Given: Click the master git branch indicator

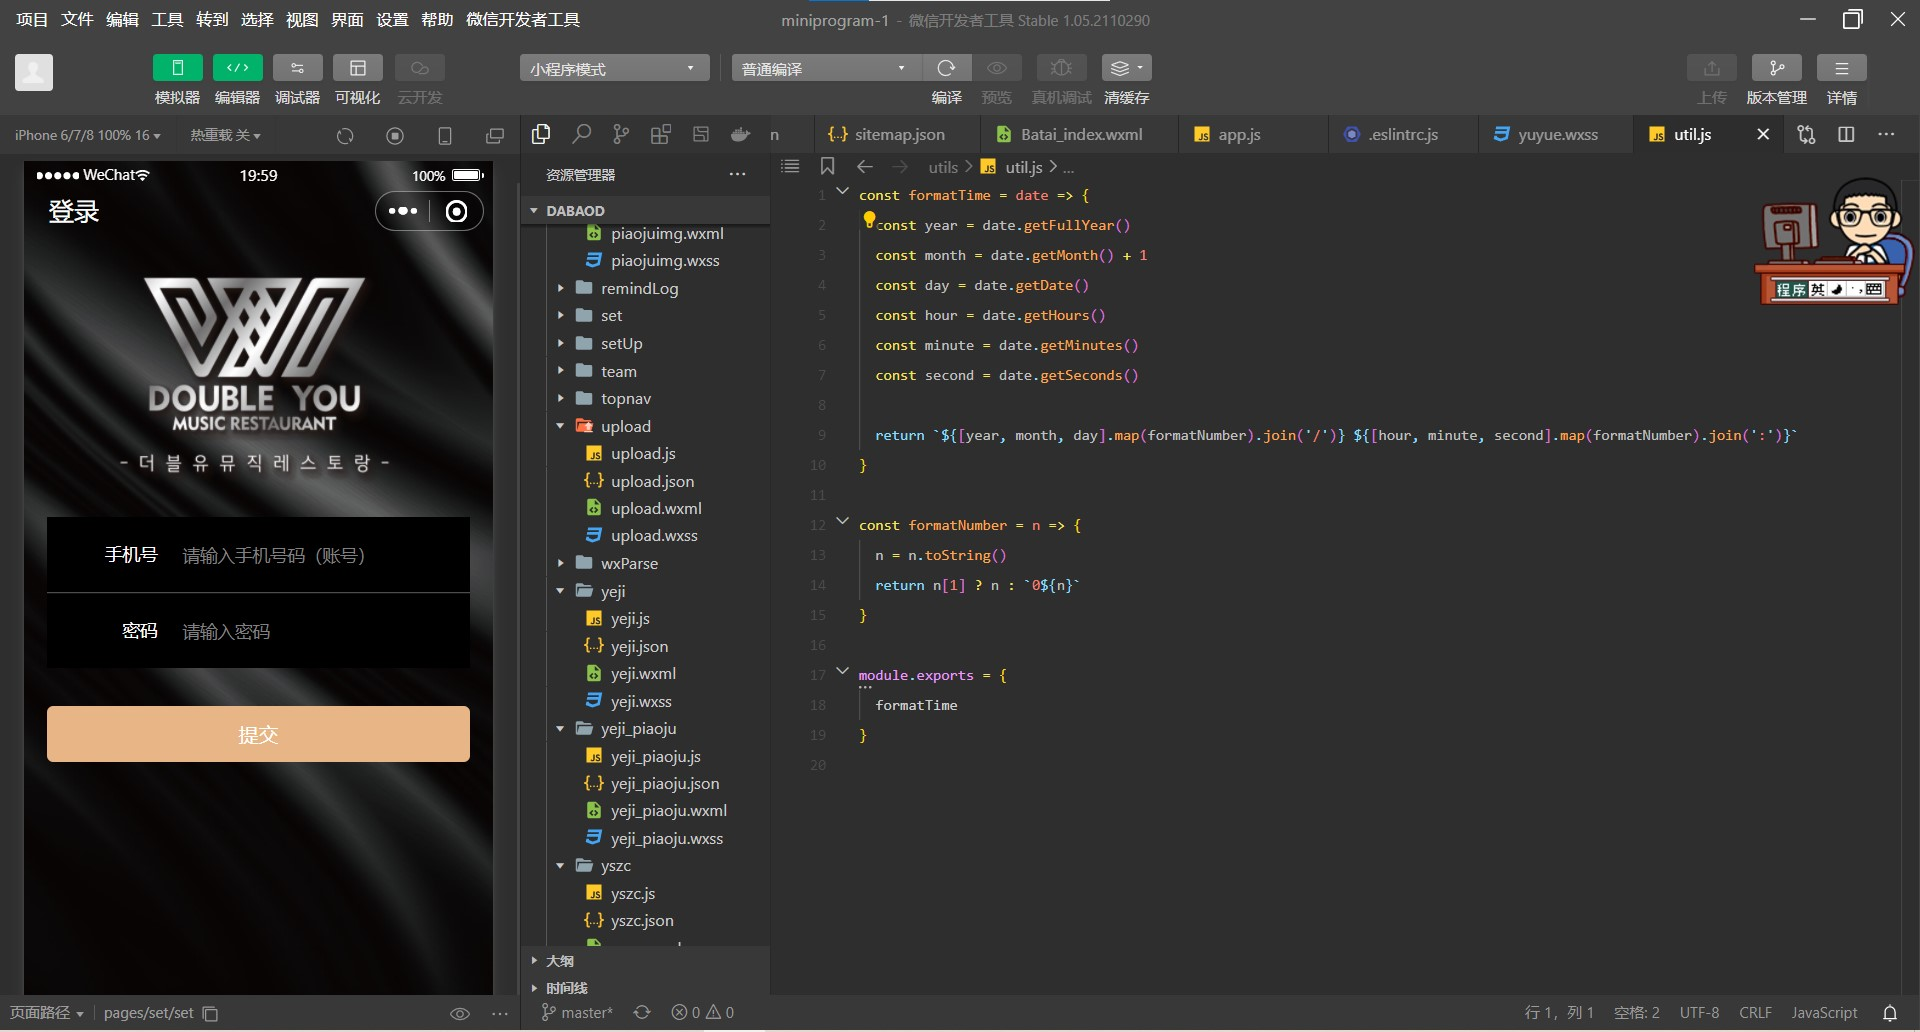Looking at the screenshot, I should [x=577, y=1012].
